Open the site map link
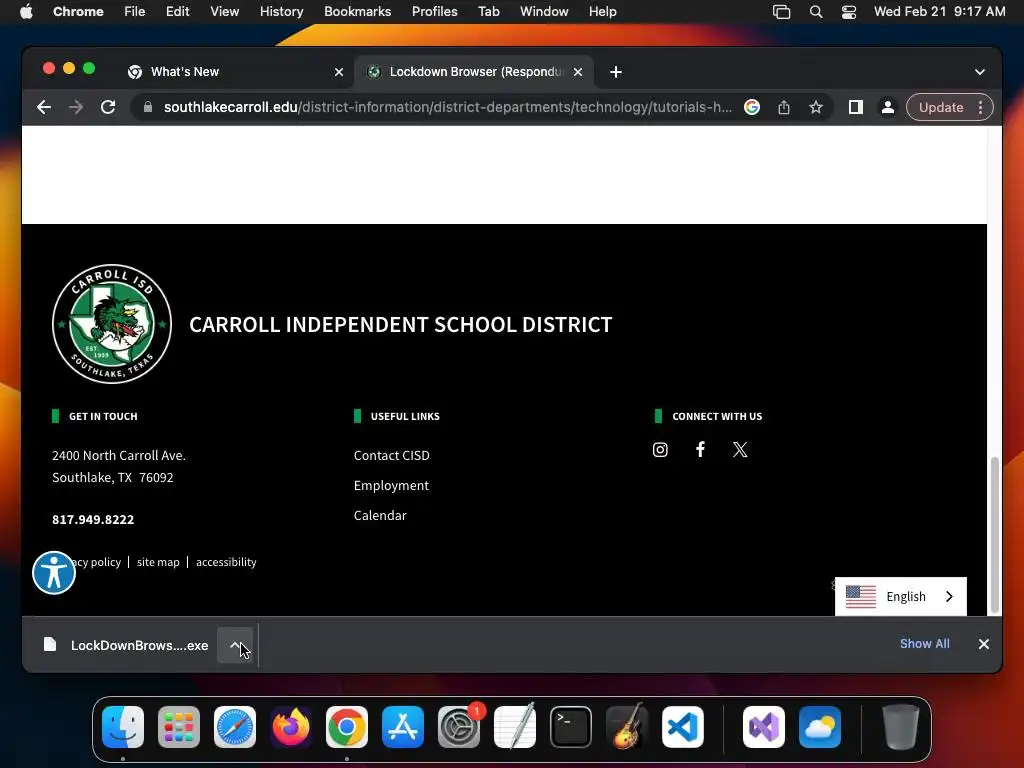Image resolution: width=1024 pixels, height=768 pixels. (x=158, y=562)
